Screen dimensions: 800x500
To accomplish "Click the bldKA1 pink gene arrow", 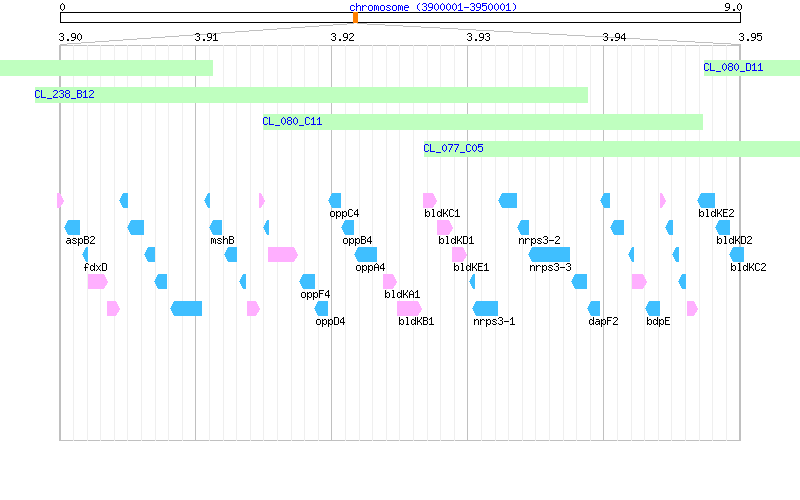I will pyautogui.click(x=390, y=282).
